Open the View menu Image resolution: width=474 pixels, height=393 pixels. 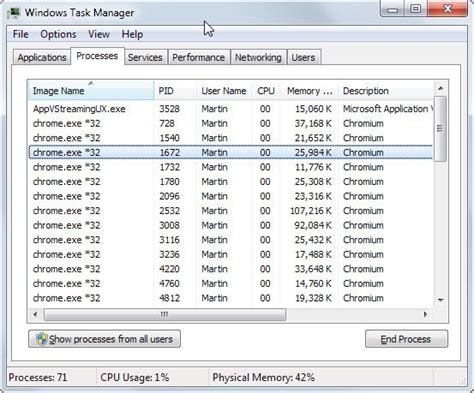point(99,34)
